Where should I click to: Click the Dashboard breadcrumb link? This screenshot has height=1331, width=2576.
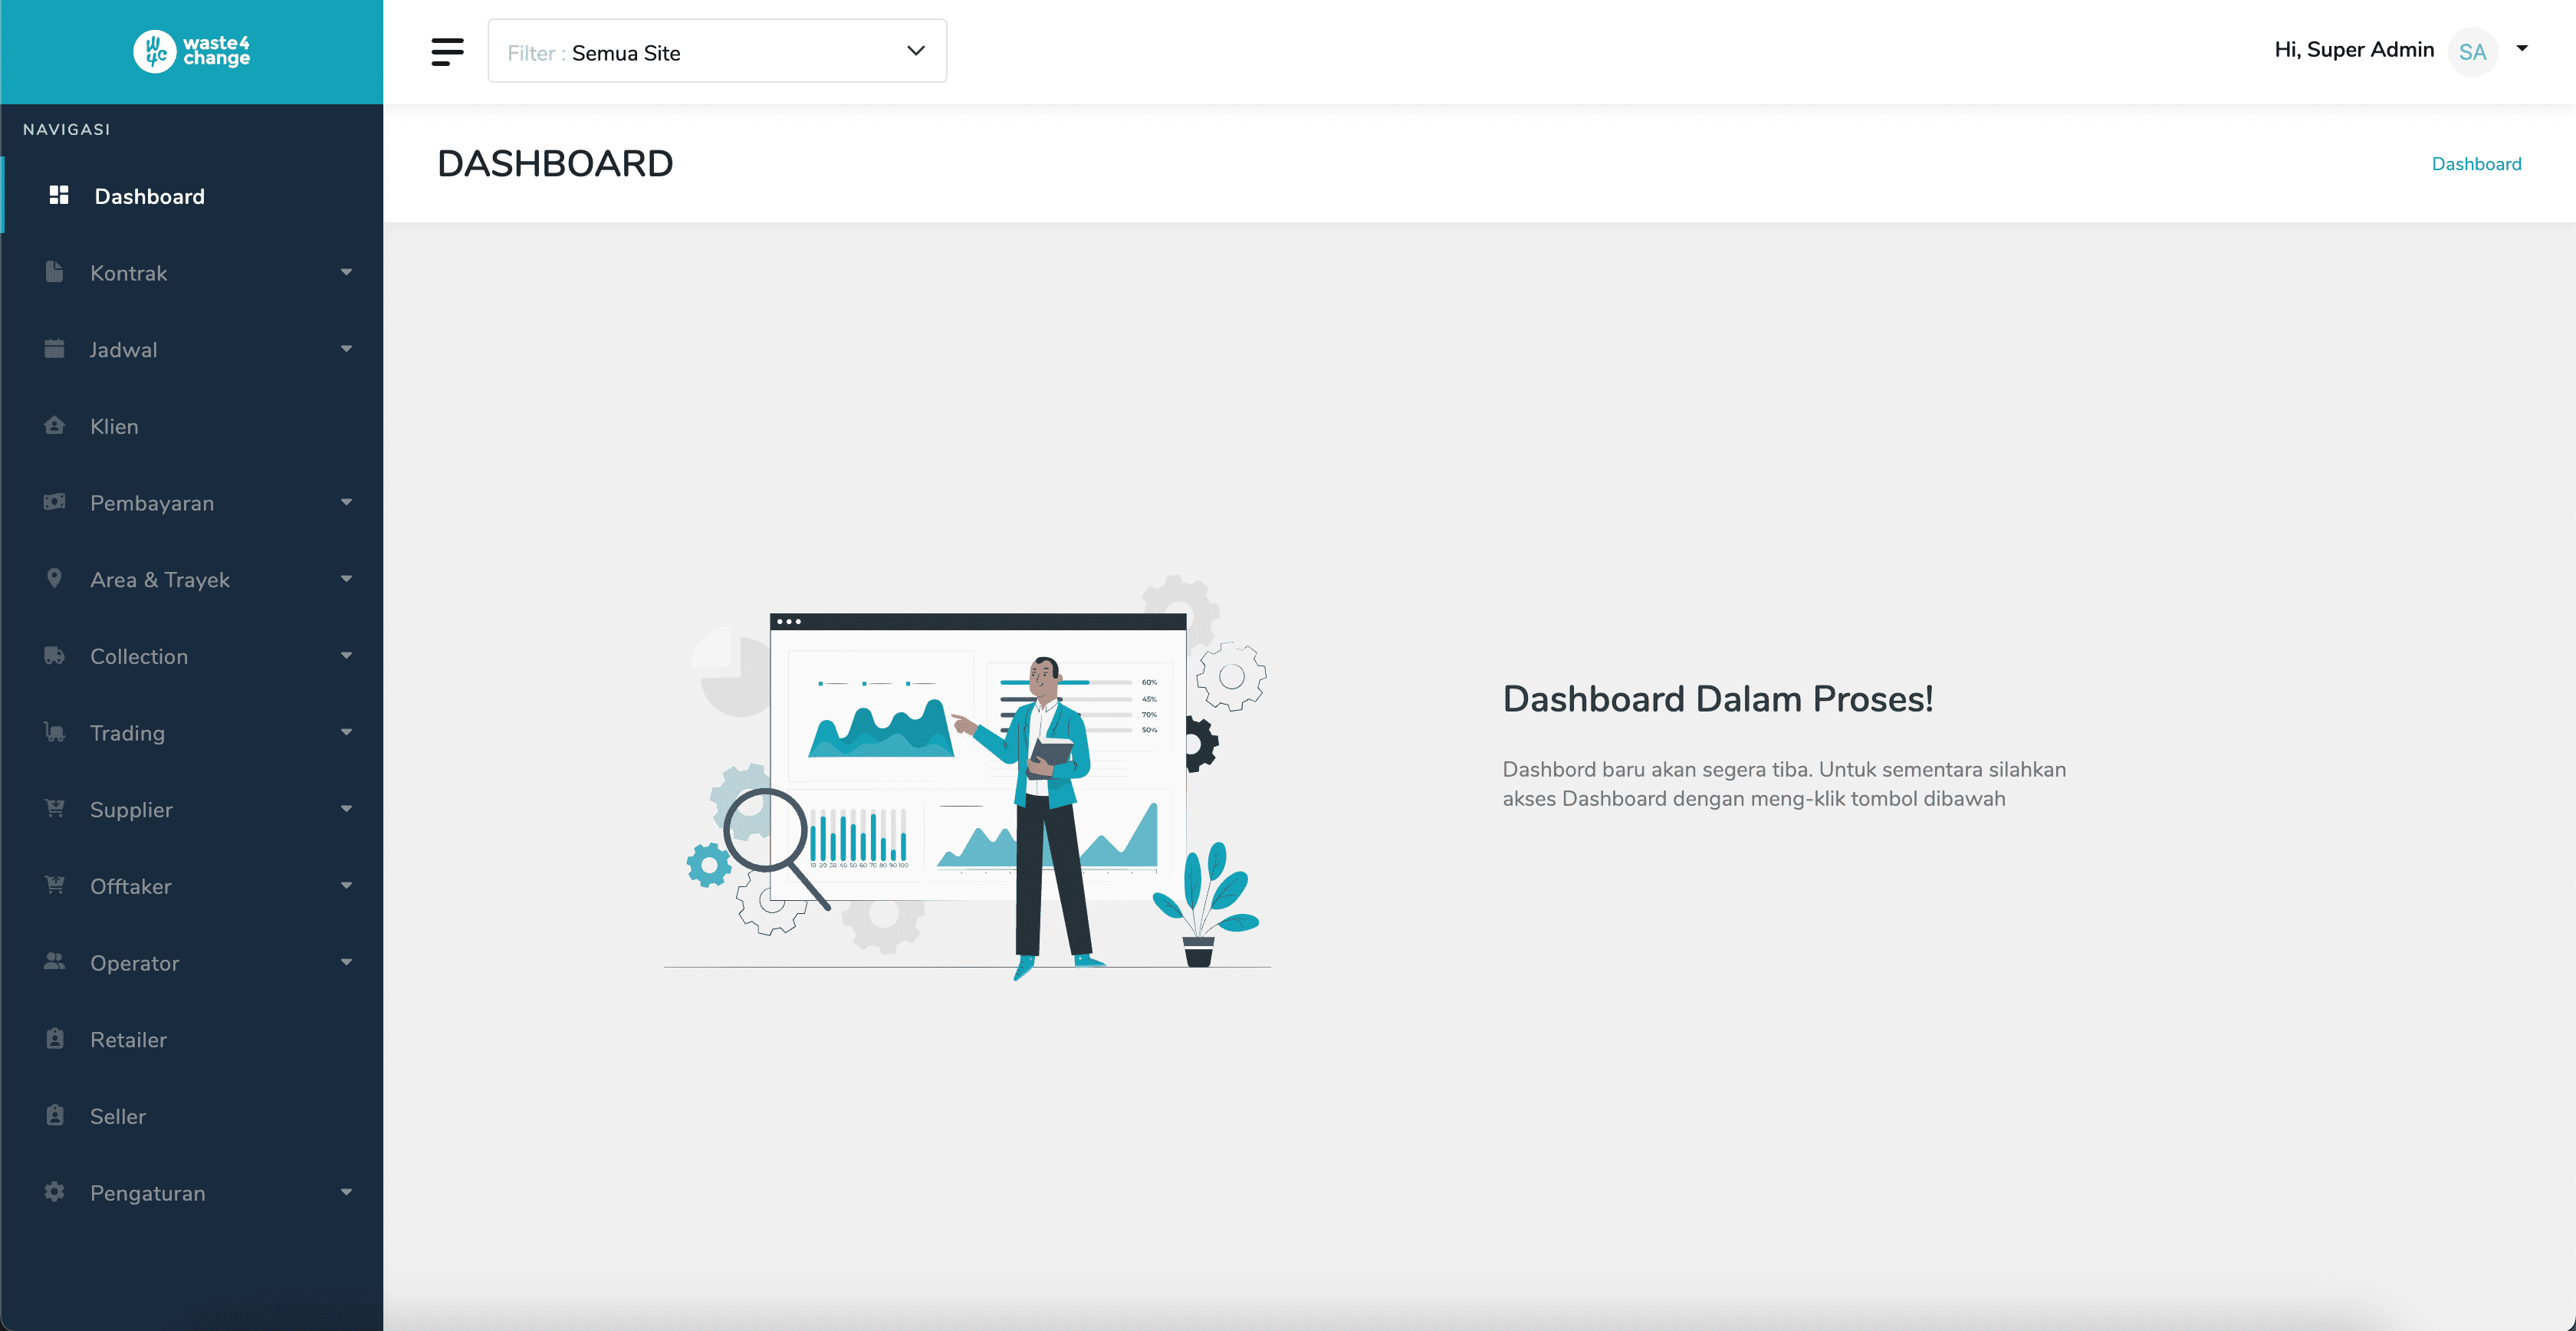click(x=2476, y=164)
